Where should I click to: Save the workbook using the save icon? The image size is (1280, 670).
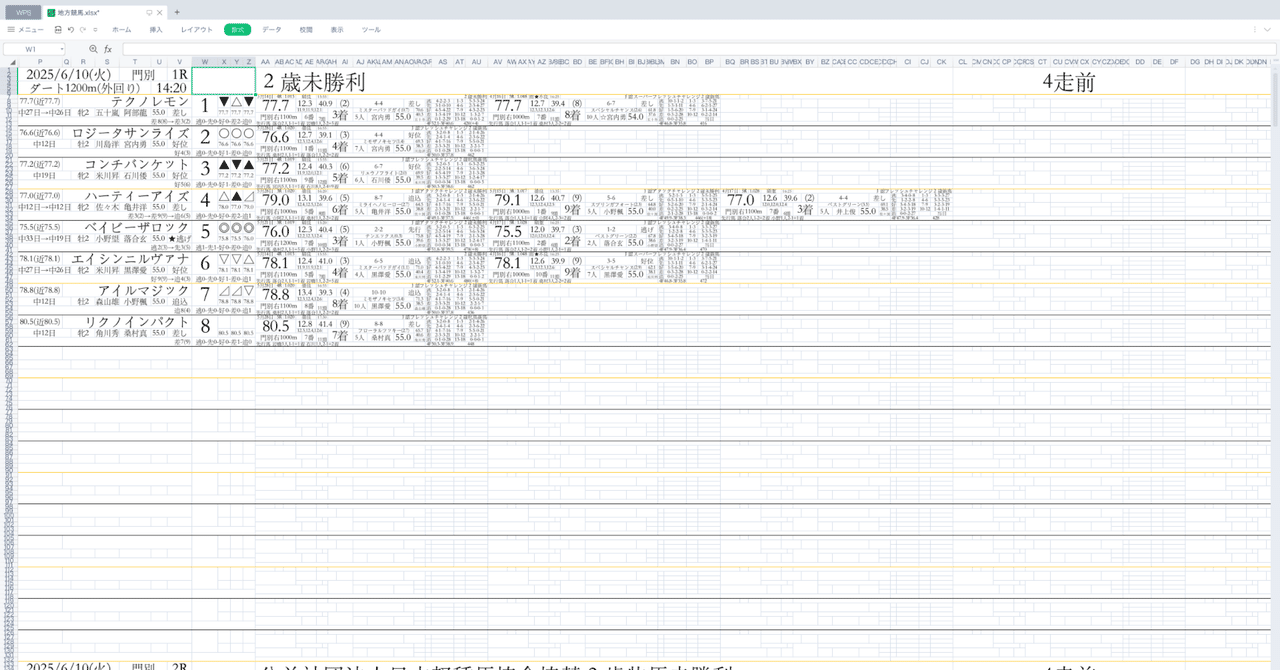58,30
